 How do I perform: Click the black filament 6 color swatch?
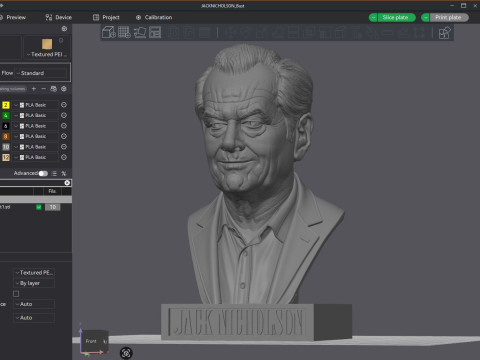click(x=6, y=126)
